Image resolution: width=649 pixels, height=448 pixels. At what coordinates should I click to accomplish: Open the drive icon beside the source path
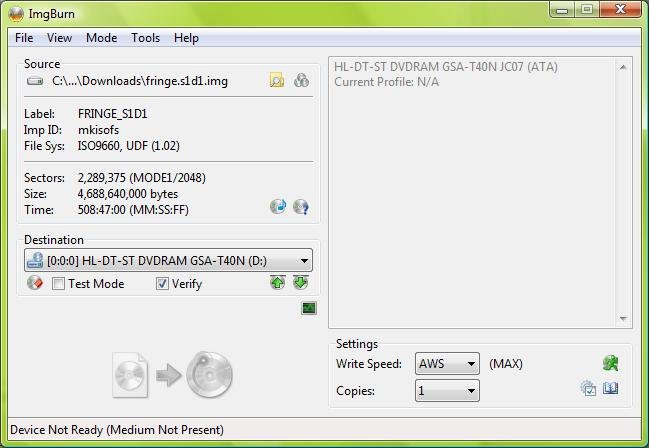pyautogui.click(x=35, y=81)
